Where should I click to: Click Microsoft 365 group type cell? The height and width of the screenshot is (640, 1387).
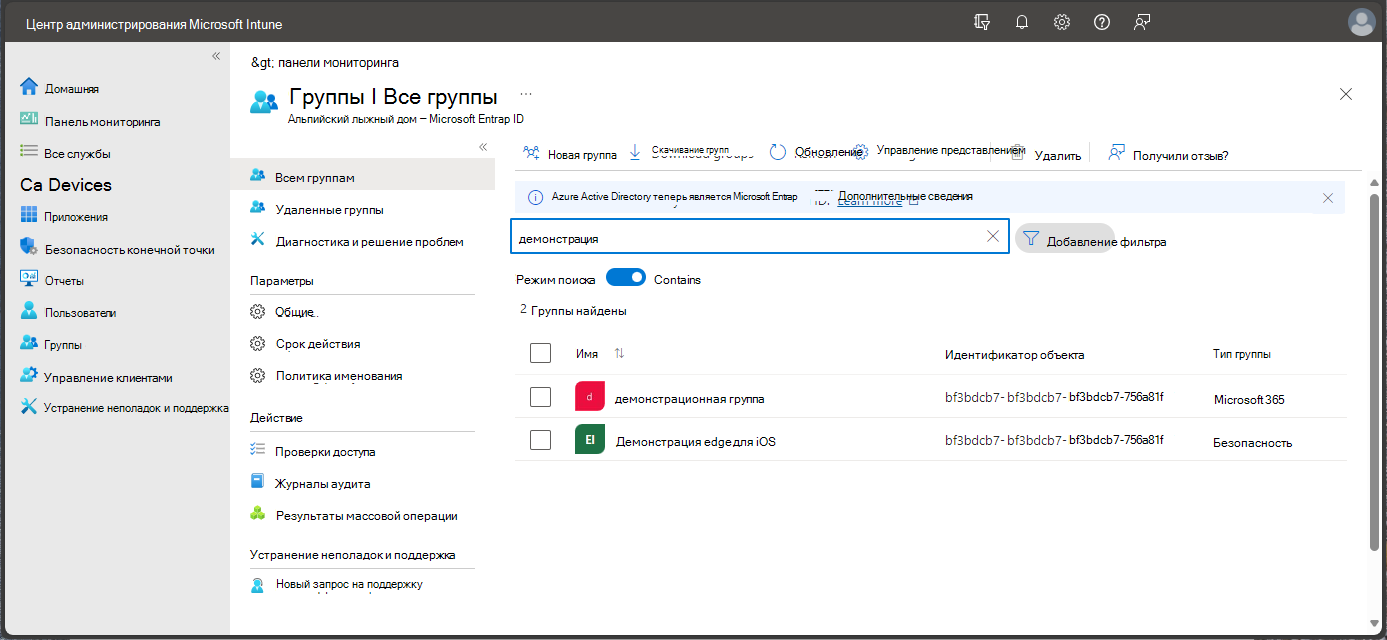[1249, 399]
